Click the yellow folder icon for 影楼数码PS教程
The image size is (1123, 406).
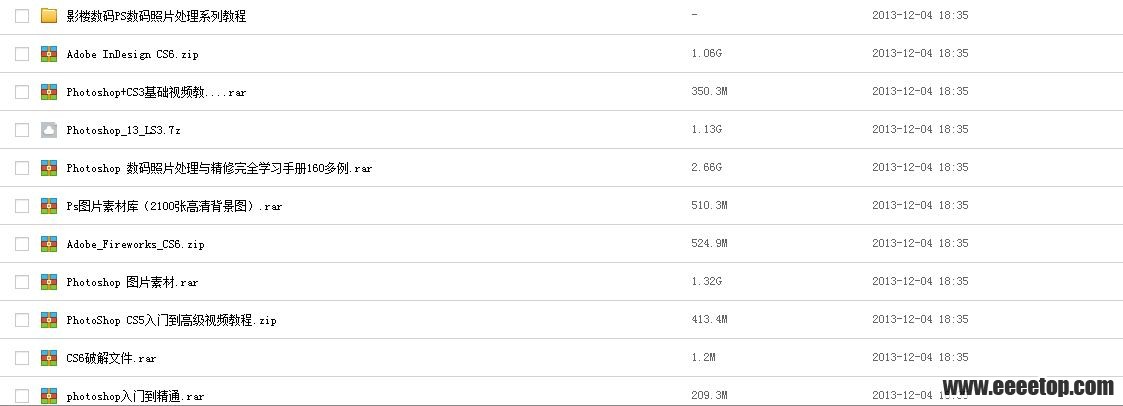tap(49, 15)
